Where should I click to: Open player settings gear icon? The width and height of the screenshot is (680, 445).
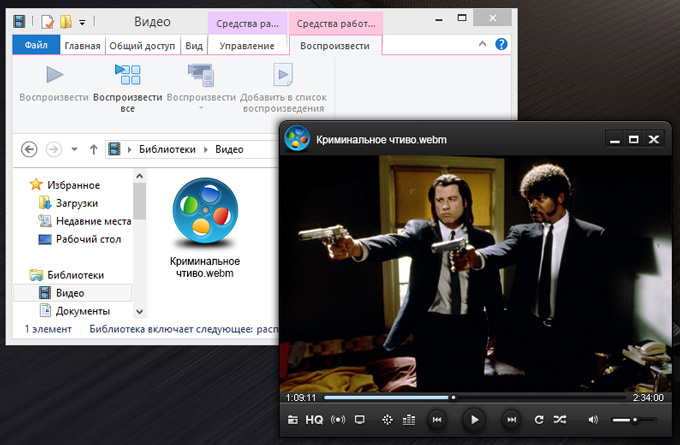pyautogui.click(x=387, y=420)
